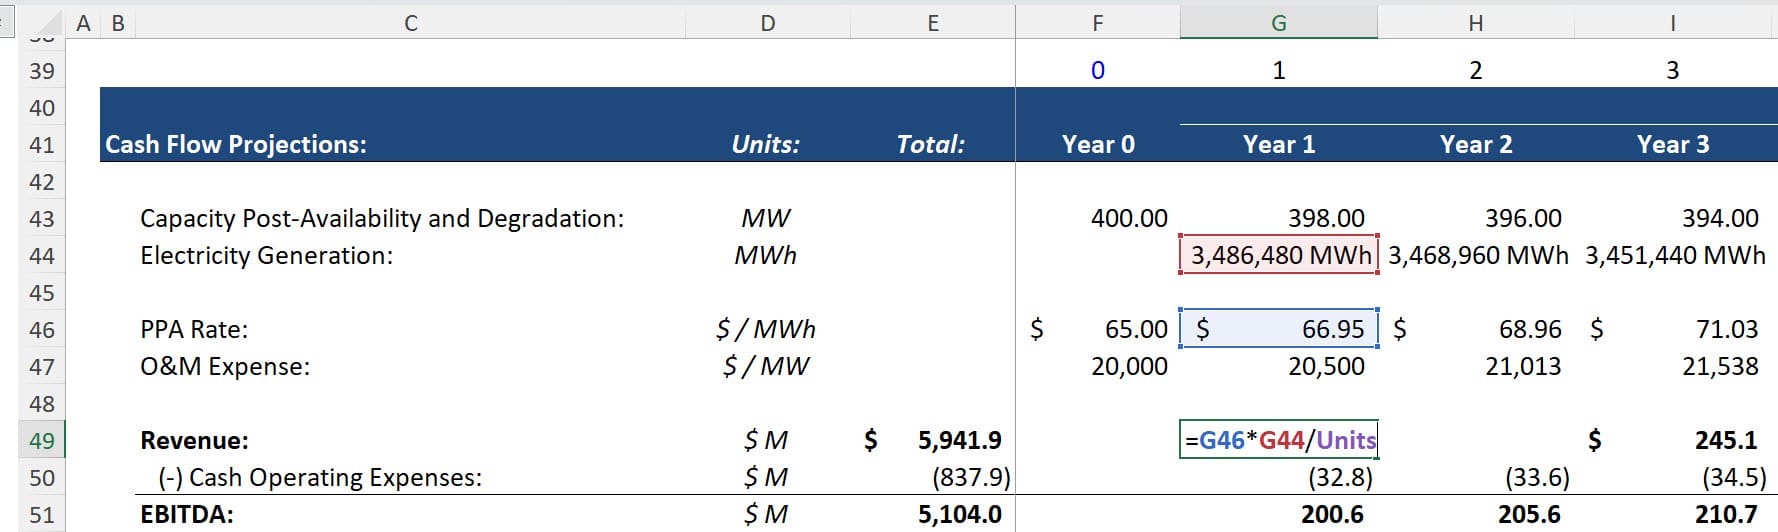Image resolution: width=1778 pixels, height=532 pixels.
Task: Select column H header
Action: click(x=1475, y=23)
